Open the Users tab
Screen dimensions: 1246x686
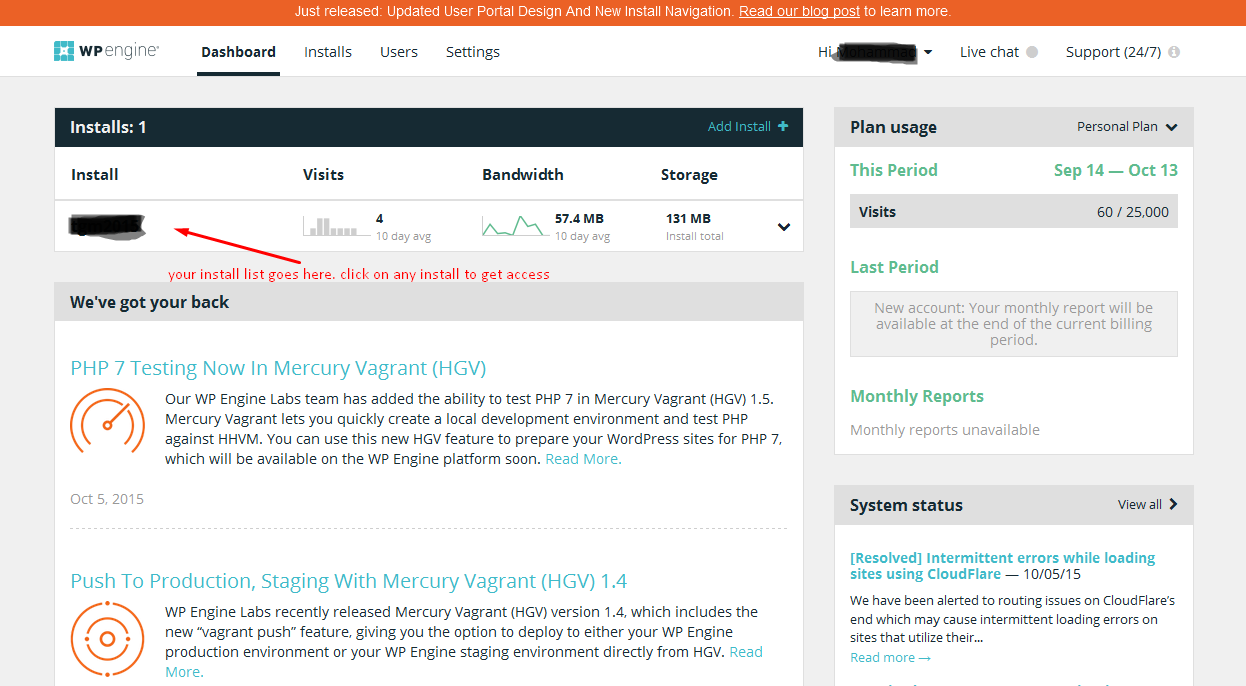(399, 52)
